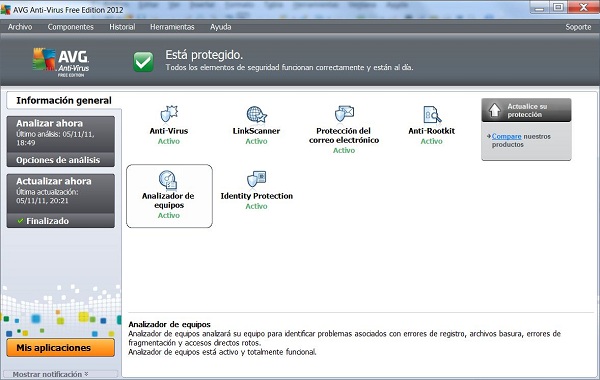Screen dimensions: 600x380
Task: Click the Anti-Virus label text
Action: click(169, 130)
